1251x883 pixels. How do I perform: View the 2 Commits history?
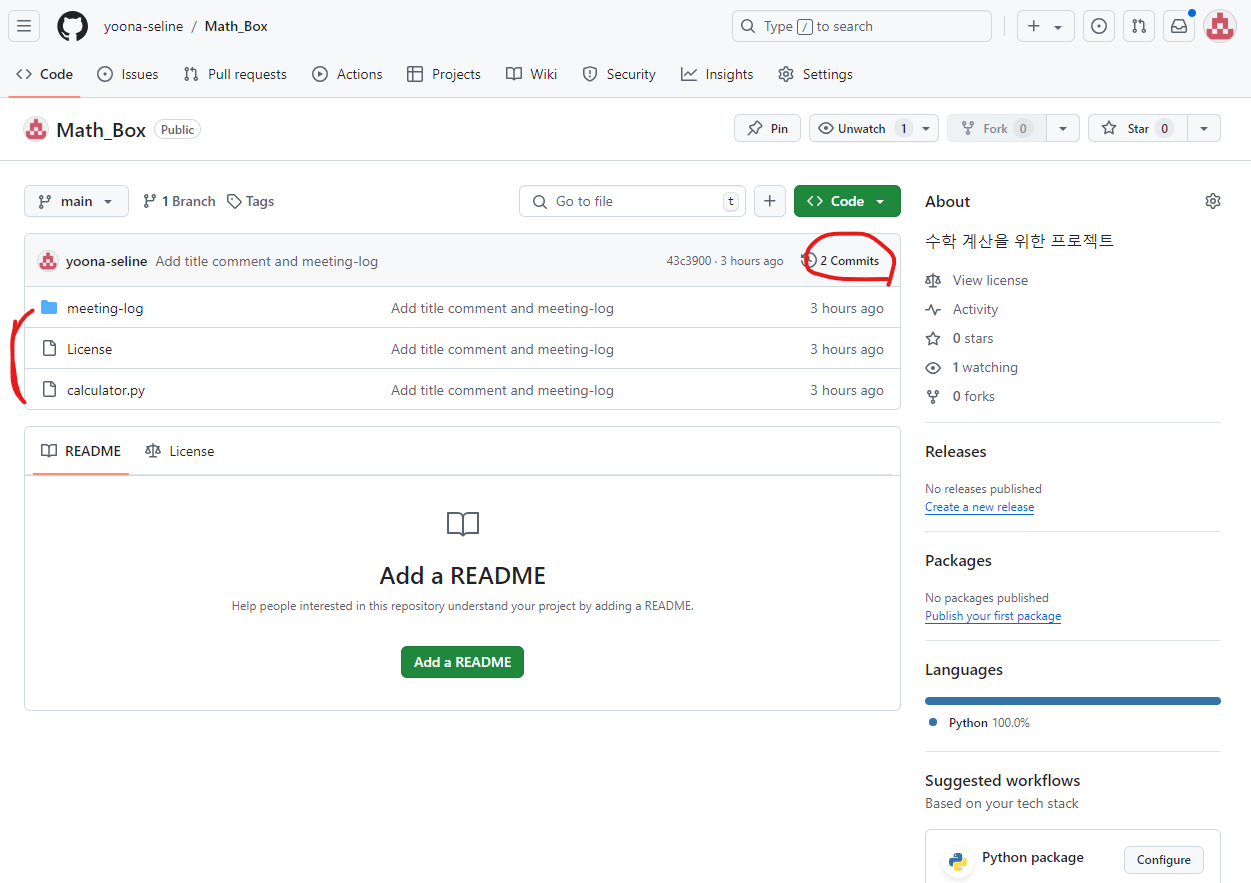[x=841, y=261]
